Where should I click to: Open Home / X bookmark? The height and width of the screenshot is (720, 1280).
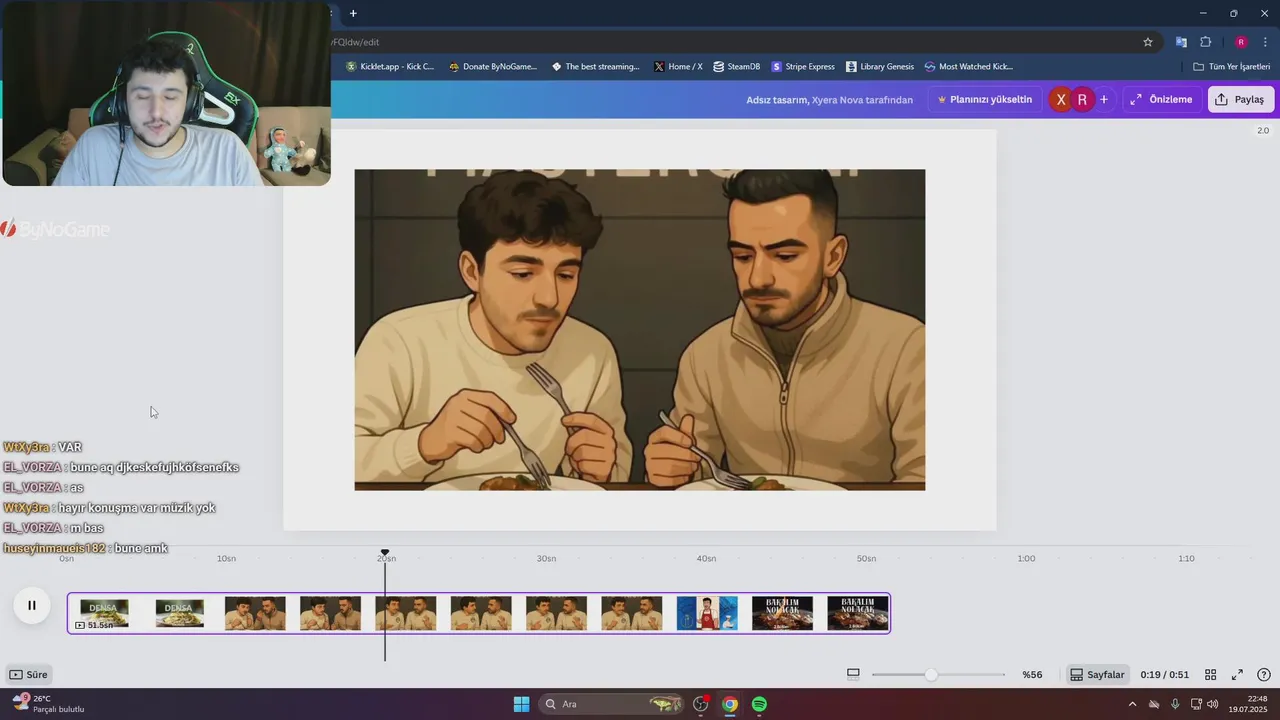pos(678,66)
